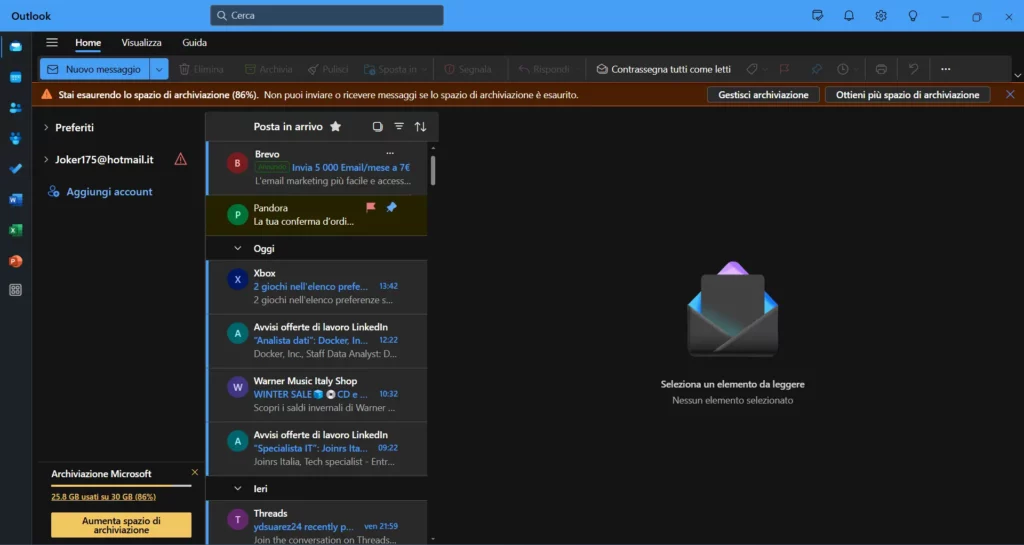
Task: Change sort order with the arrows icon
Action: pyautogui.click(x=420, y=127)
